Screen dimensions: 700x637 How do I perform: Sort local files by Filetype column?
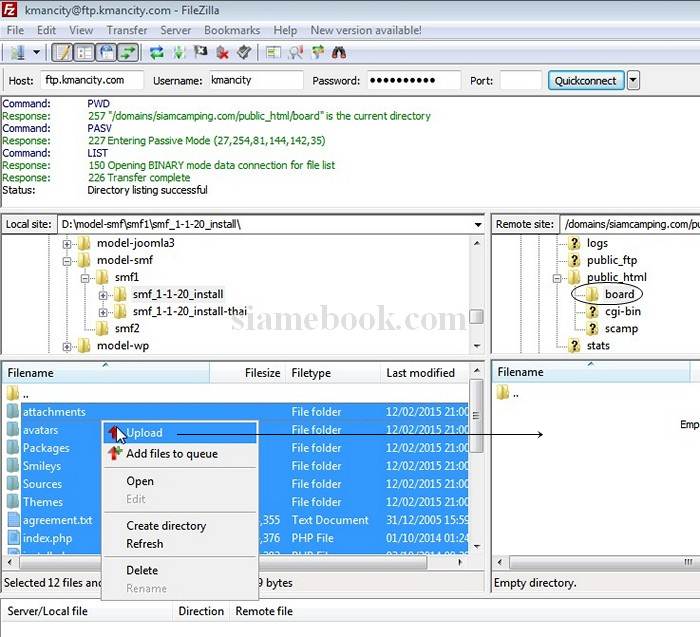[x=333, y=373]
